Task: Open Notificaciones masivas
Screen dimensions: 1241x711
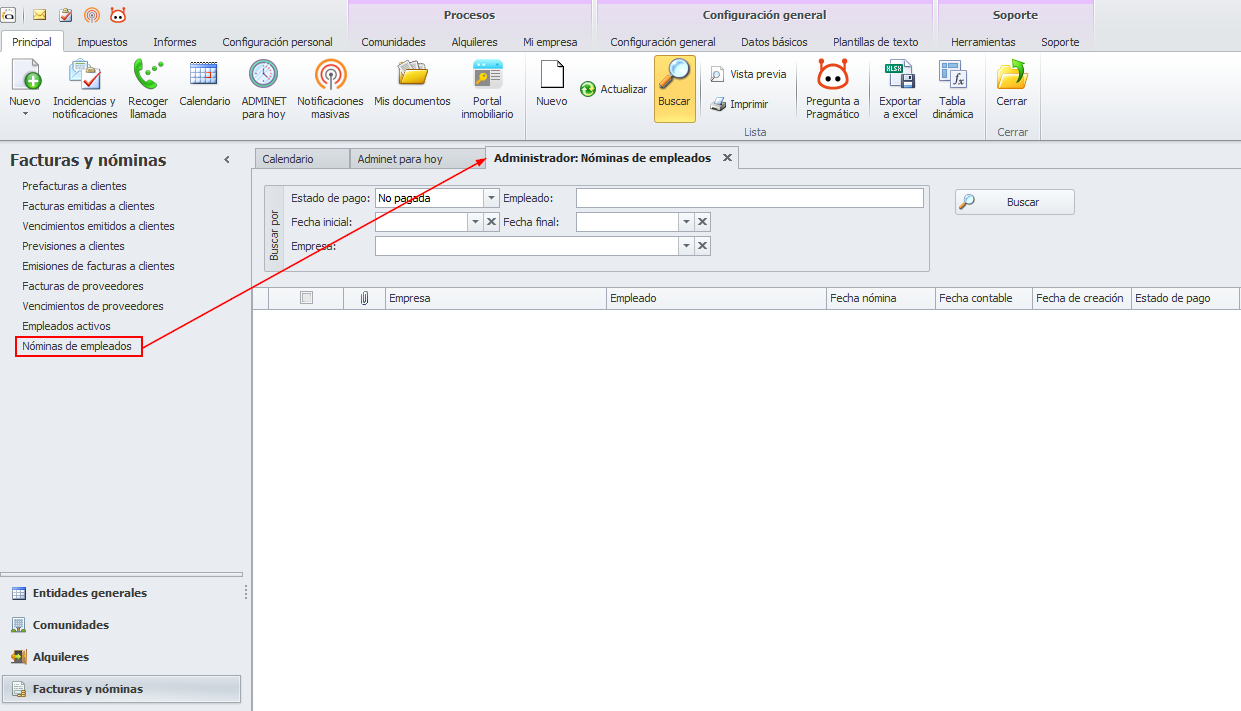Action: (x=330, y=89)
